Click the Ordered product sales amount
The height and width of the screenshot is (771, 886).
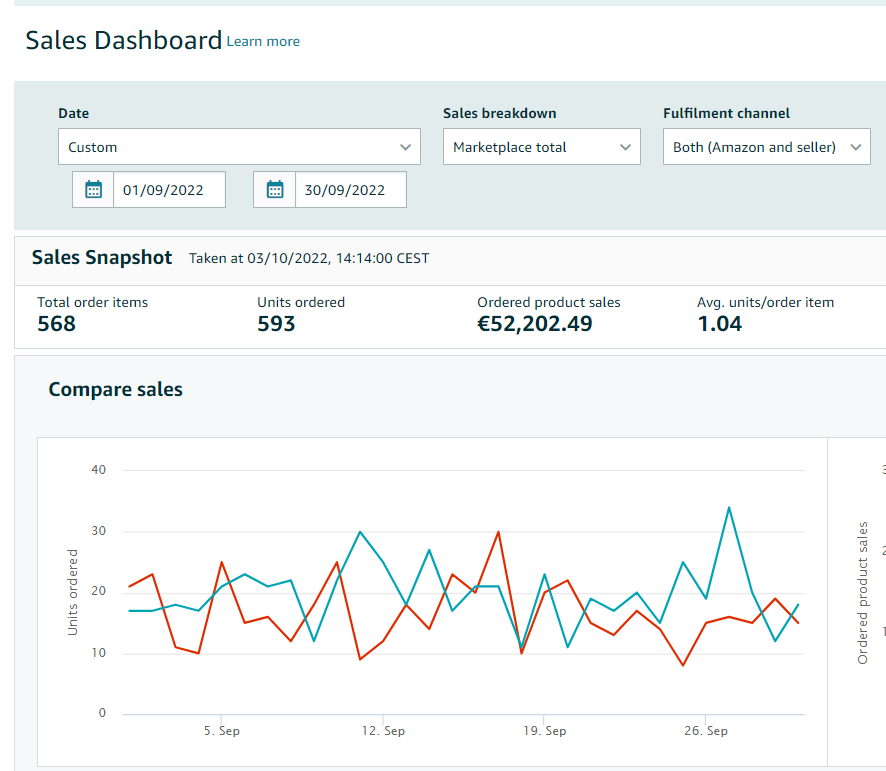pyautogui.click(x=535, y=324)
